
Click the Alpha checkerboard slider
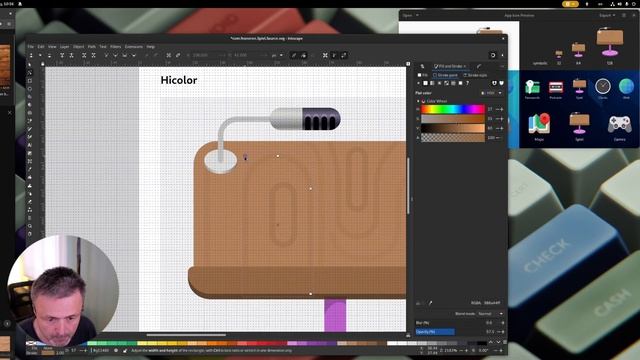(x=453, y=138)
